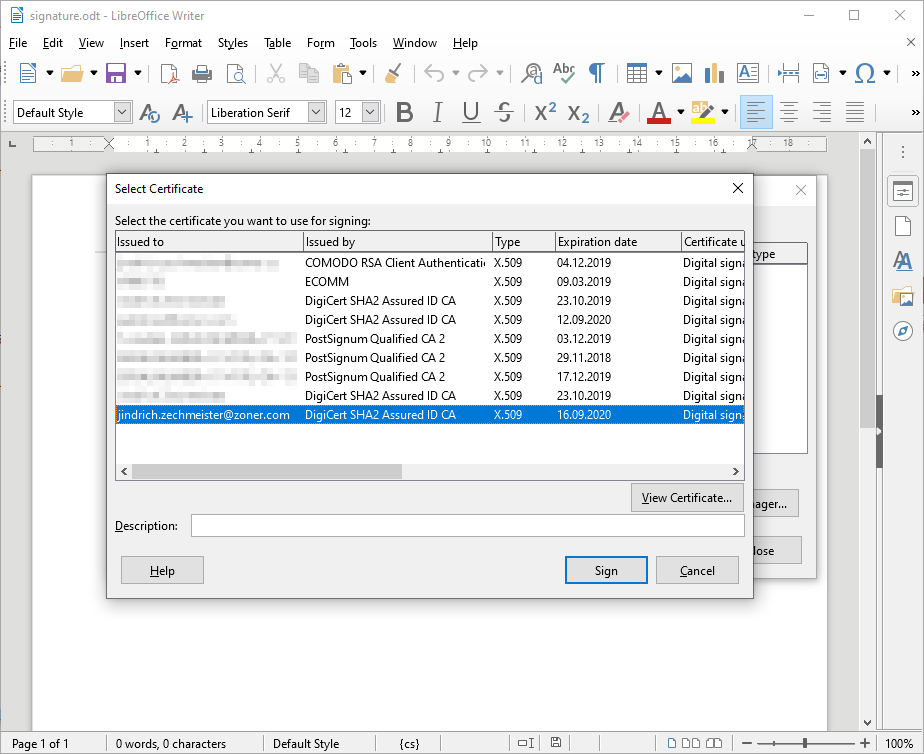This screenshot has height=754, width=924.
Task: Toggle Strikethrough formatting
Action: [x=504, y=113]
